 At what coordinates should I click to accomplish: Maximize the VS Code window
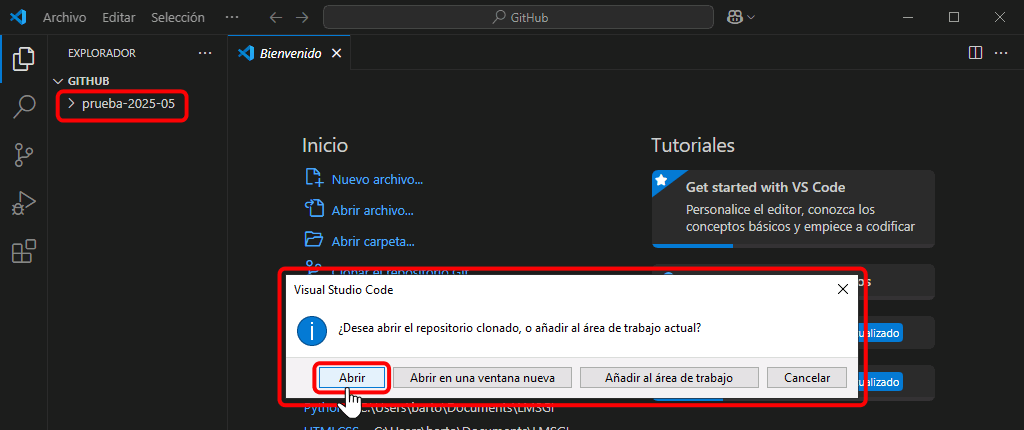pyautogui.click(x=954, y=18)
